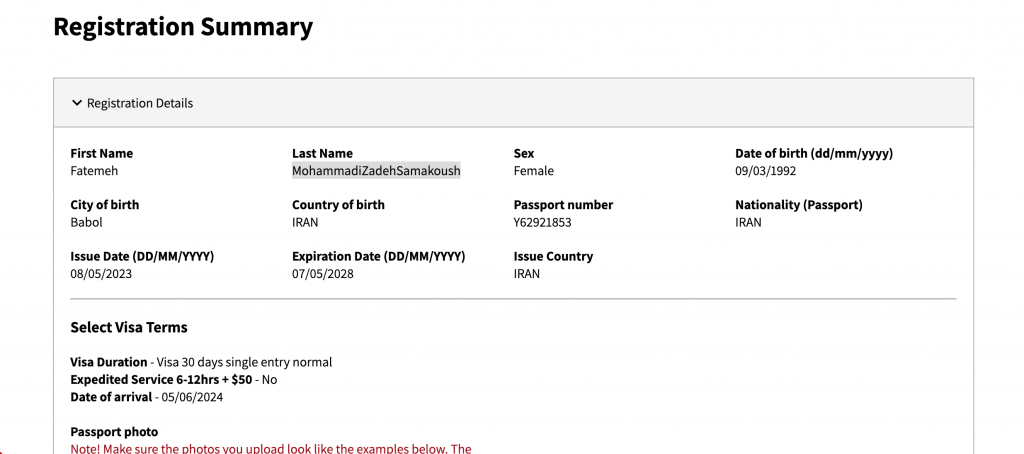The height and width of the screenshot is (454, 1024).
Task: Click the Visa Duration line
Action: coord(201,362)
